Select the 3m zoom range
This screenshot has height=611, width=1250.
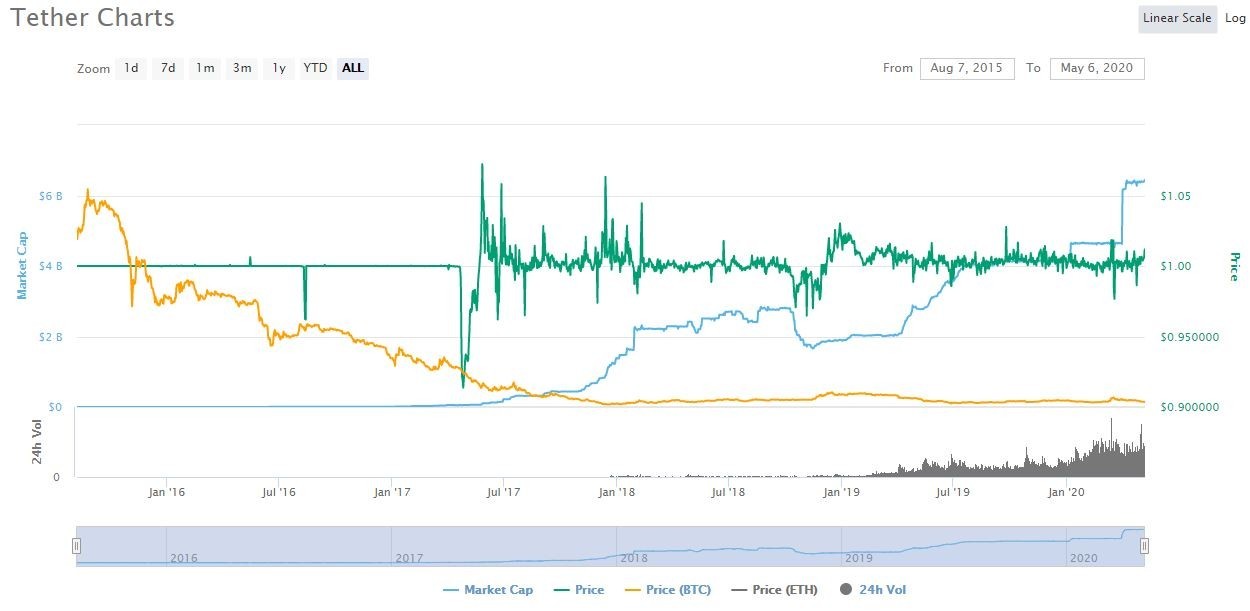pos(242,68)
